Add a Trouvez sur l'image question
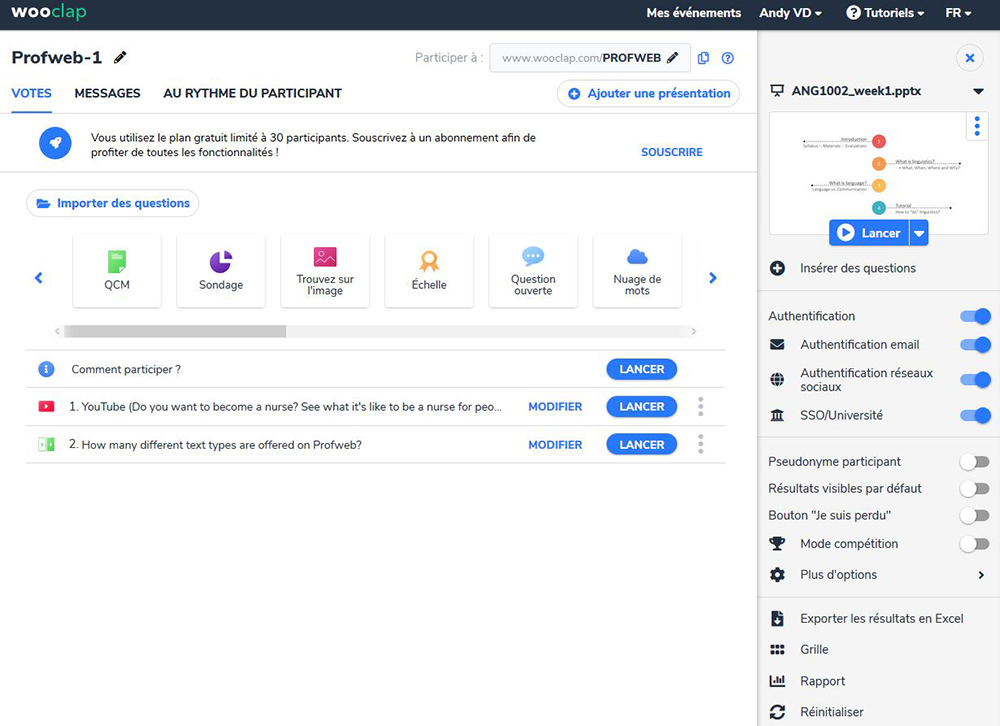Screen dimensions: 1000x726 [x=325, y=270]
